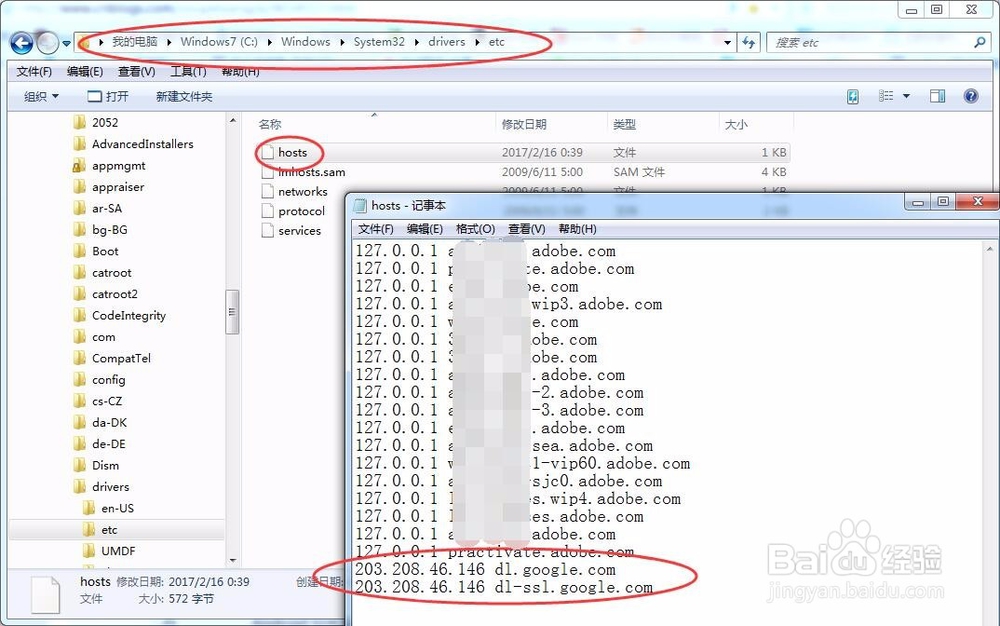Select the hosts file in list
Viewport: 1000px width, 626px height.
[292, 152]
